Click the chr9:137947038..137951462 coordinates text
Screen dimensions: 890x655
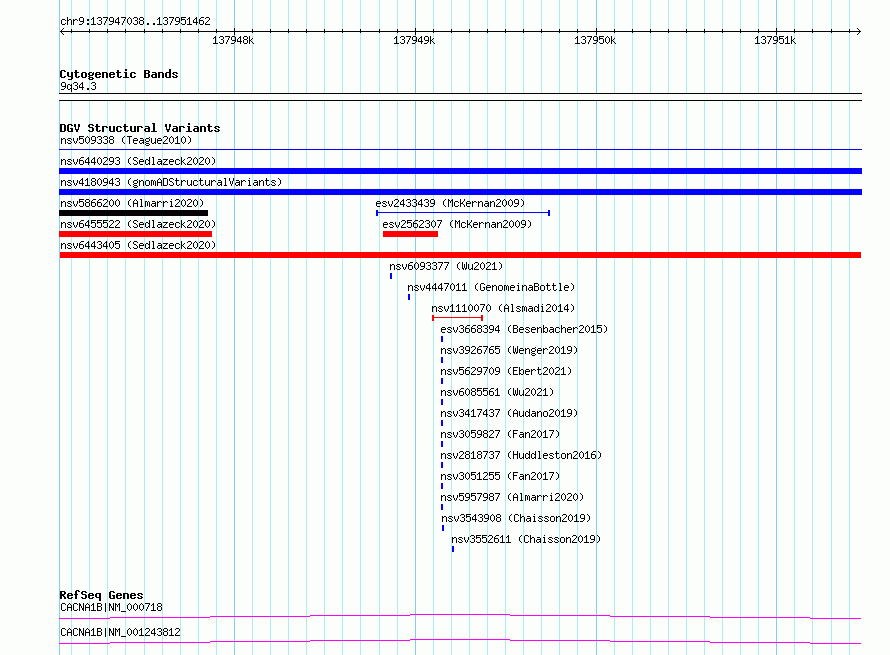point(135,21)
